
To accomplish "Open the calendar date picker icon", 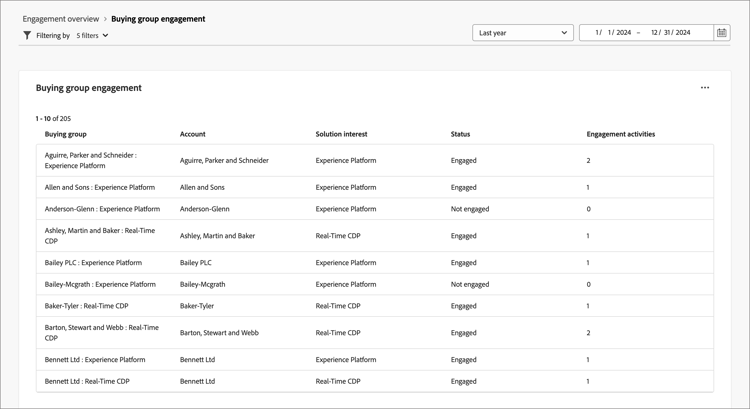I will tap(721, 33).
